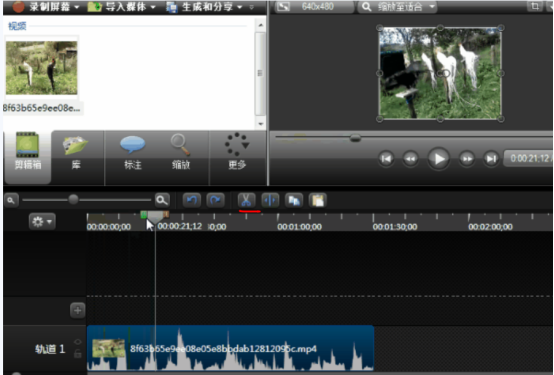The height and width of the screenshot is (375, 554).
Task: Click the 00:02:00;00 ruler mark
Action: 490,227
